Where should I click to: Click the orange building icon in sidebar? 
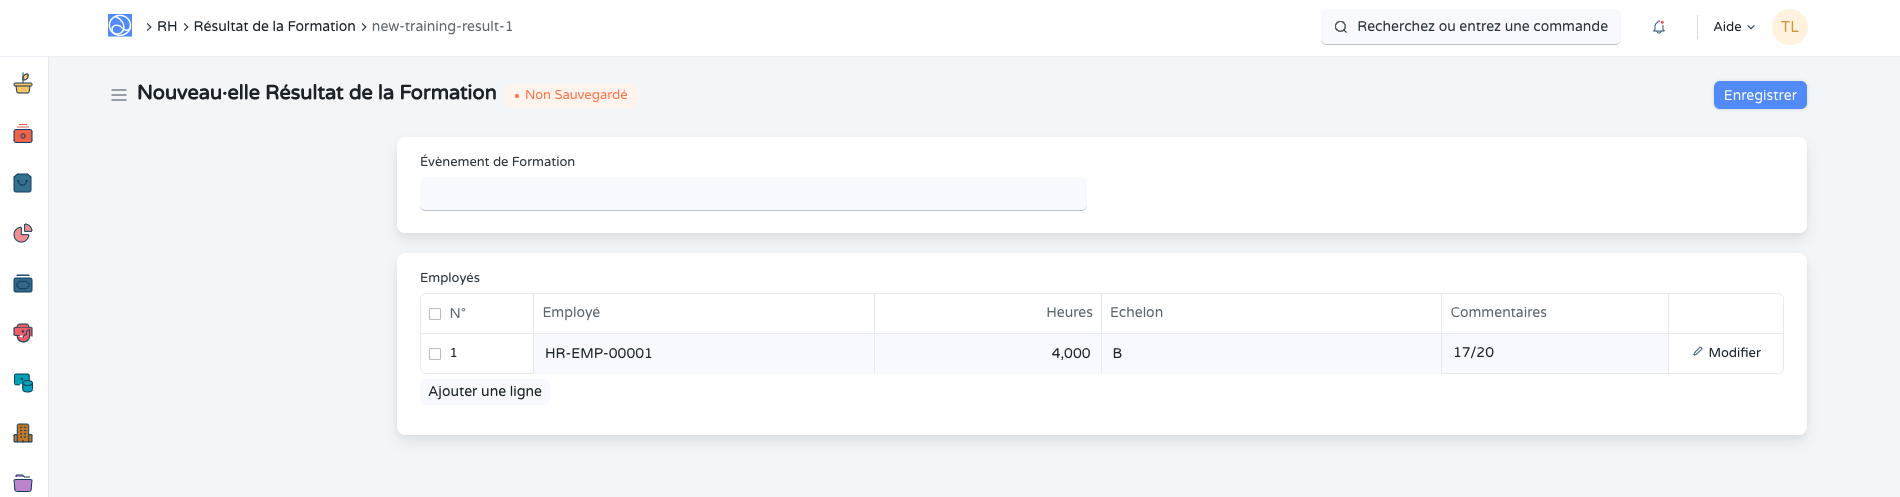(x=23, y=433)
